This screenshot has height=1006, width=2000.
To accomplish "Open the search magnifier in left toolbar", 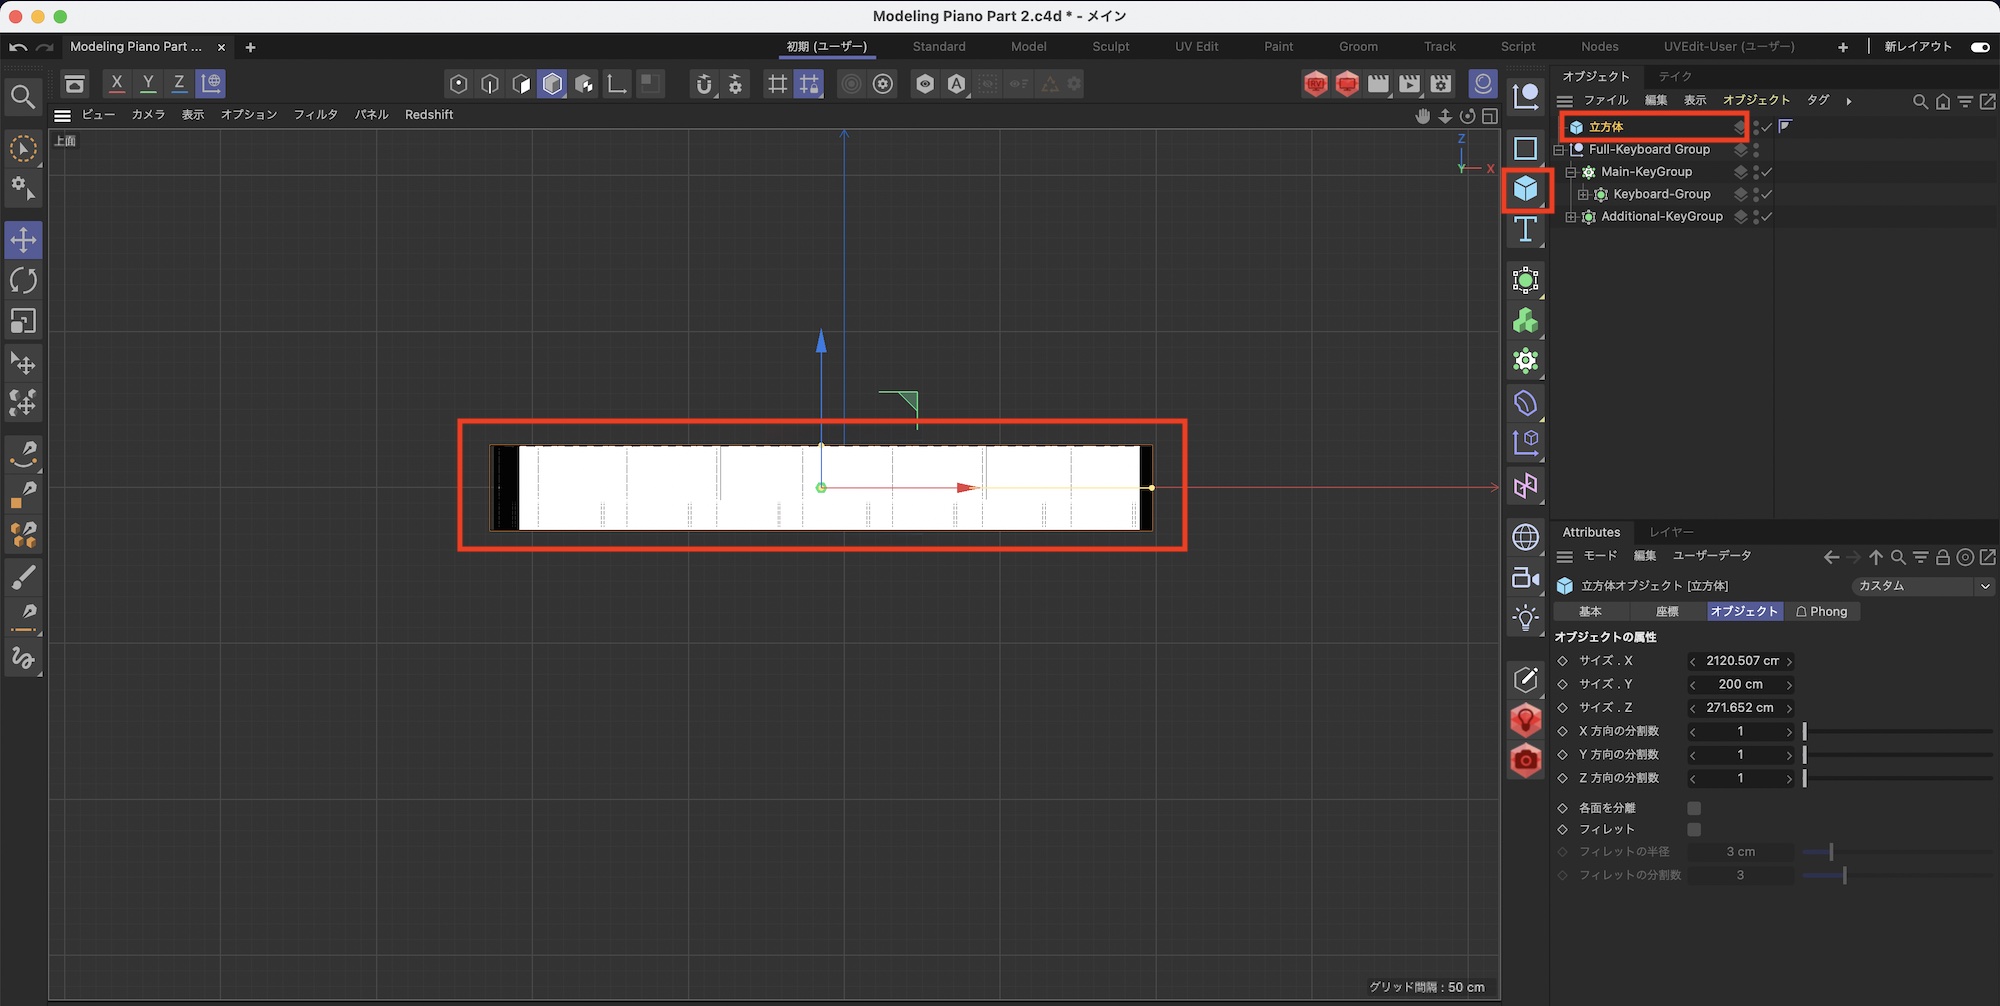I will tap(23, 97).
